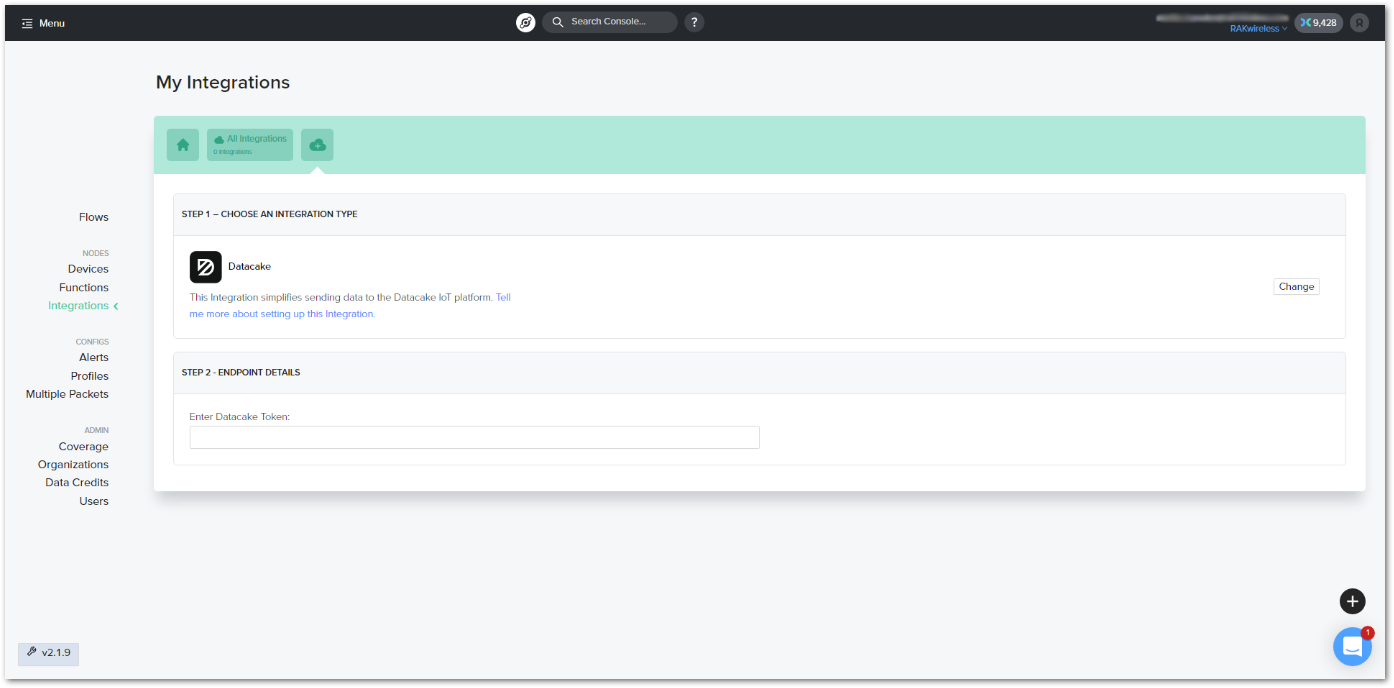Click the black plus add button
The image size is (1394, 688).
[x=1352, y=601]
